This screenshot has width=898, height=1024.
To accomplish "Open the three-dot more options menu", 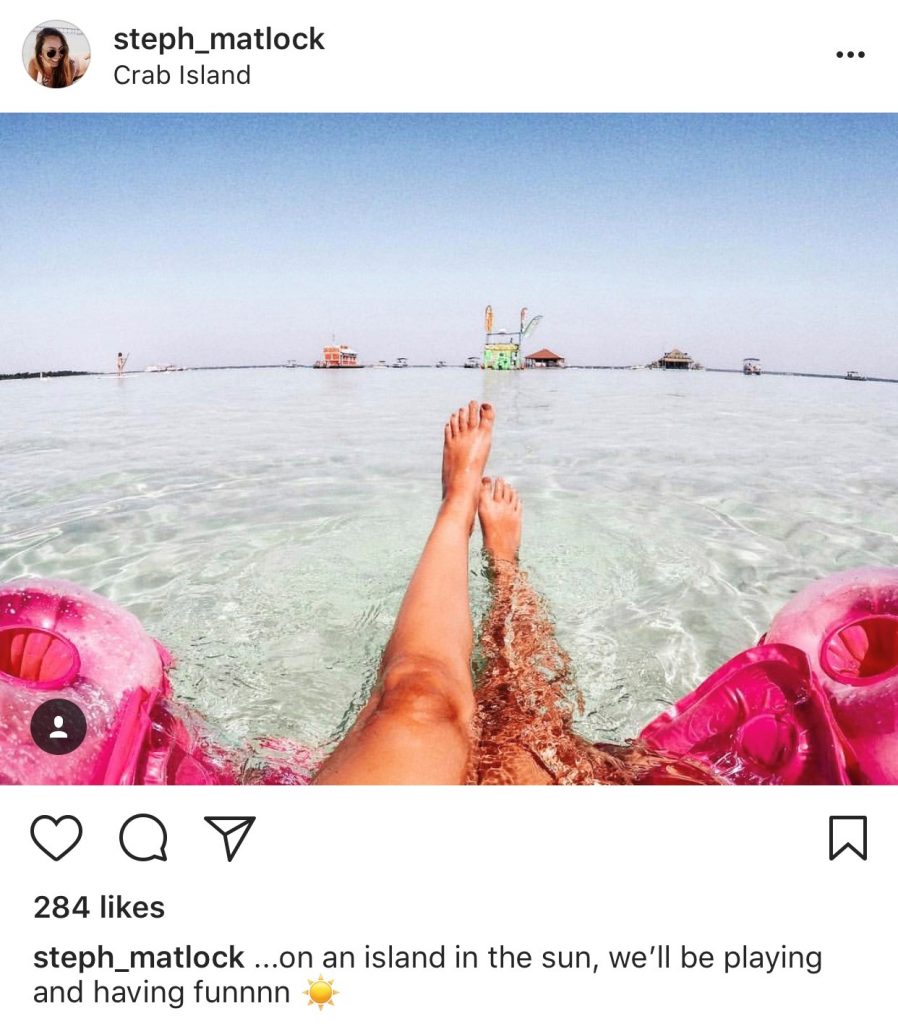I will click(850, 55).
